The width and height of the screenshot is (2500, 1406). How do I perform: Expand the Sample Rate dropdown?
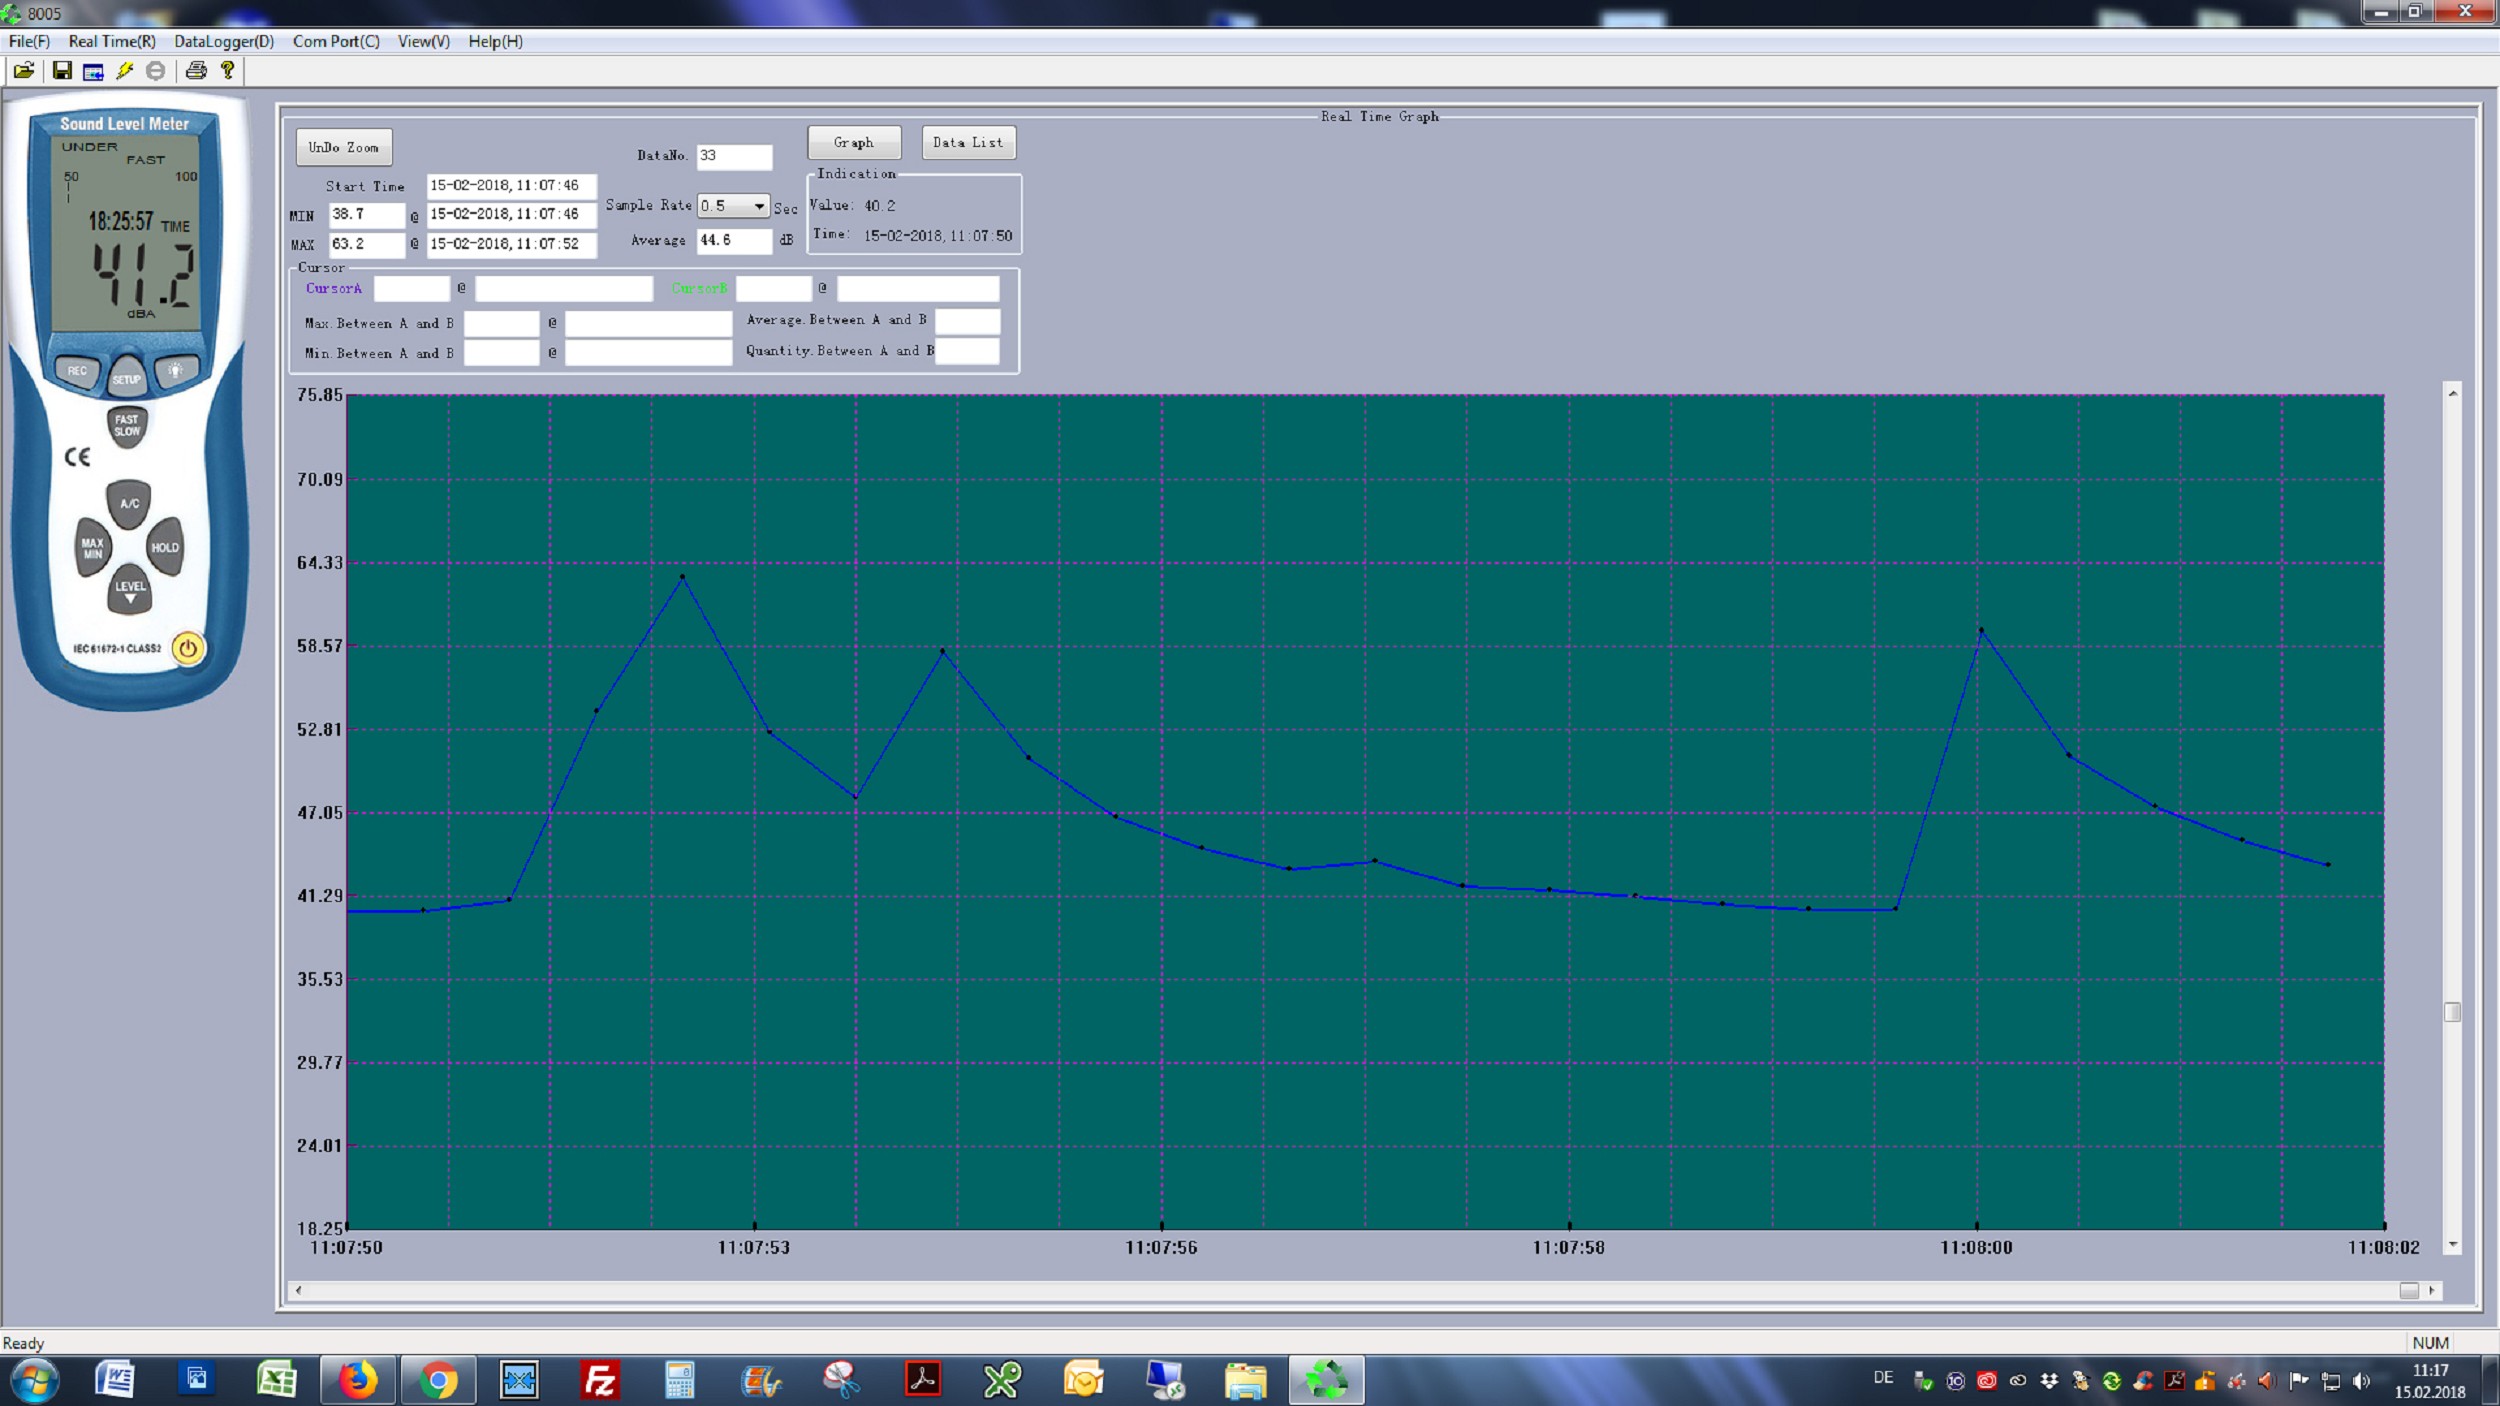click(x=757, y=206)
